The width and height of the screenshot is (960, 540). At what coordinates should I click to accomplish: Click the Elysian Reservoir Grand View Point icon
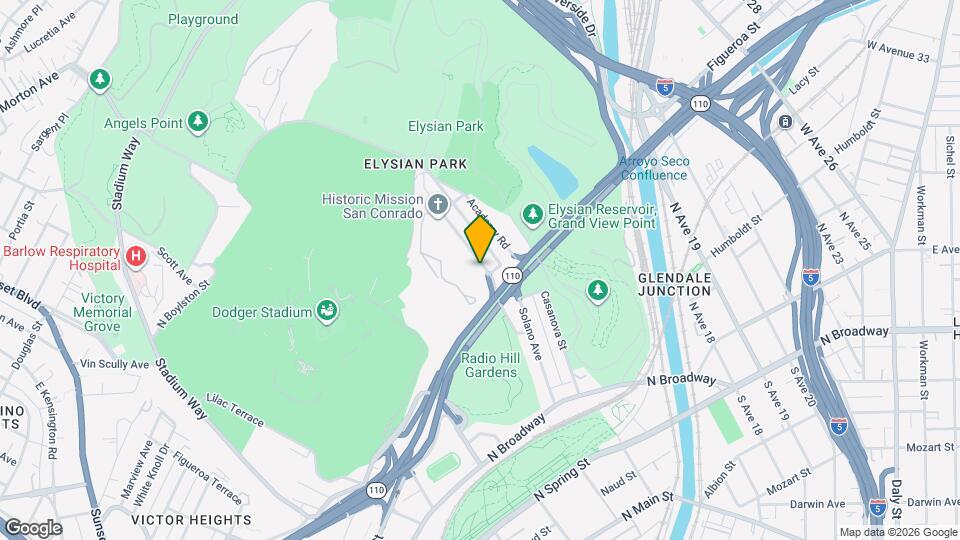click(533, 214)
